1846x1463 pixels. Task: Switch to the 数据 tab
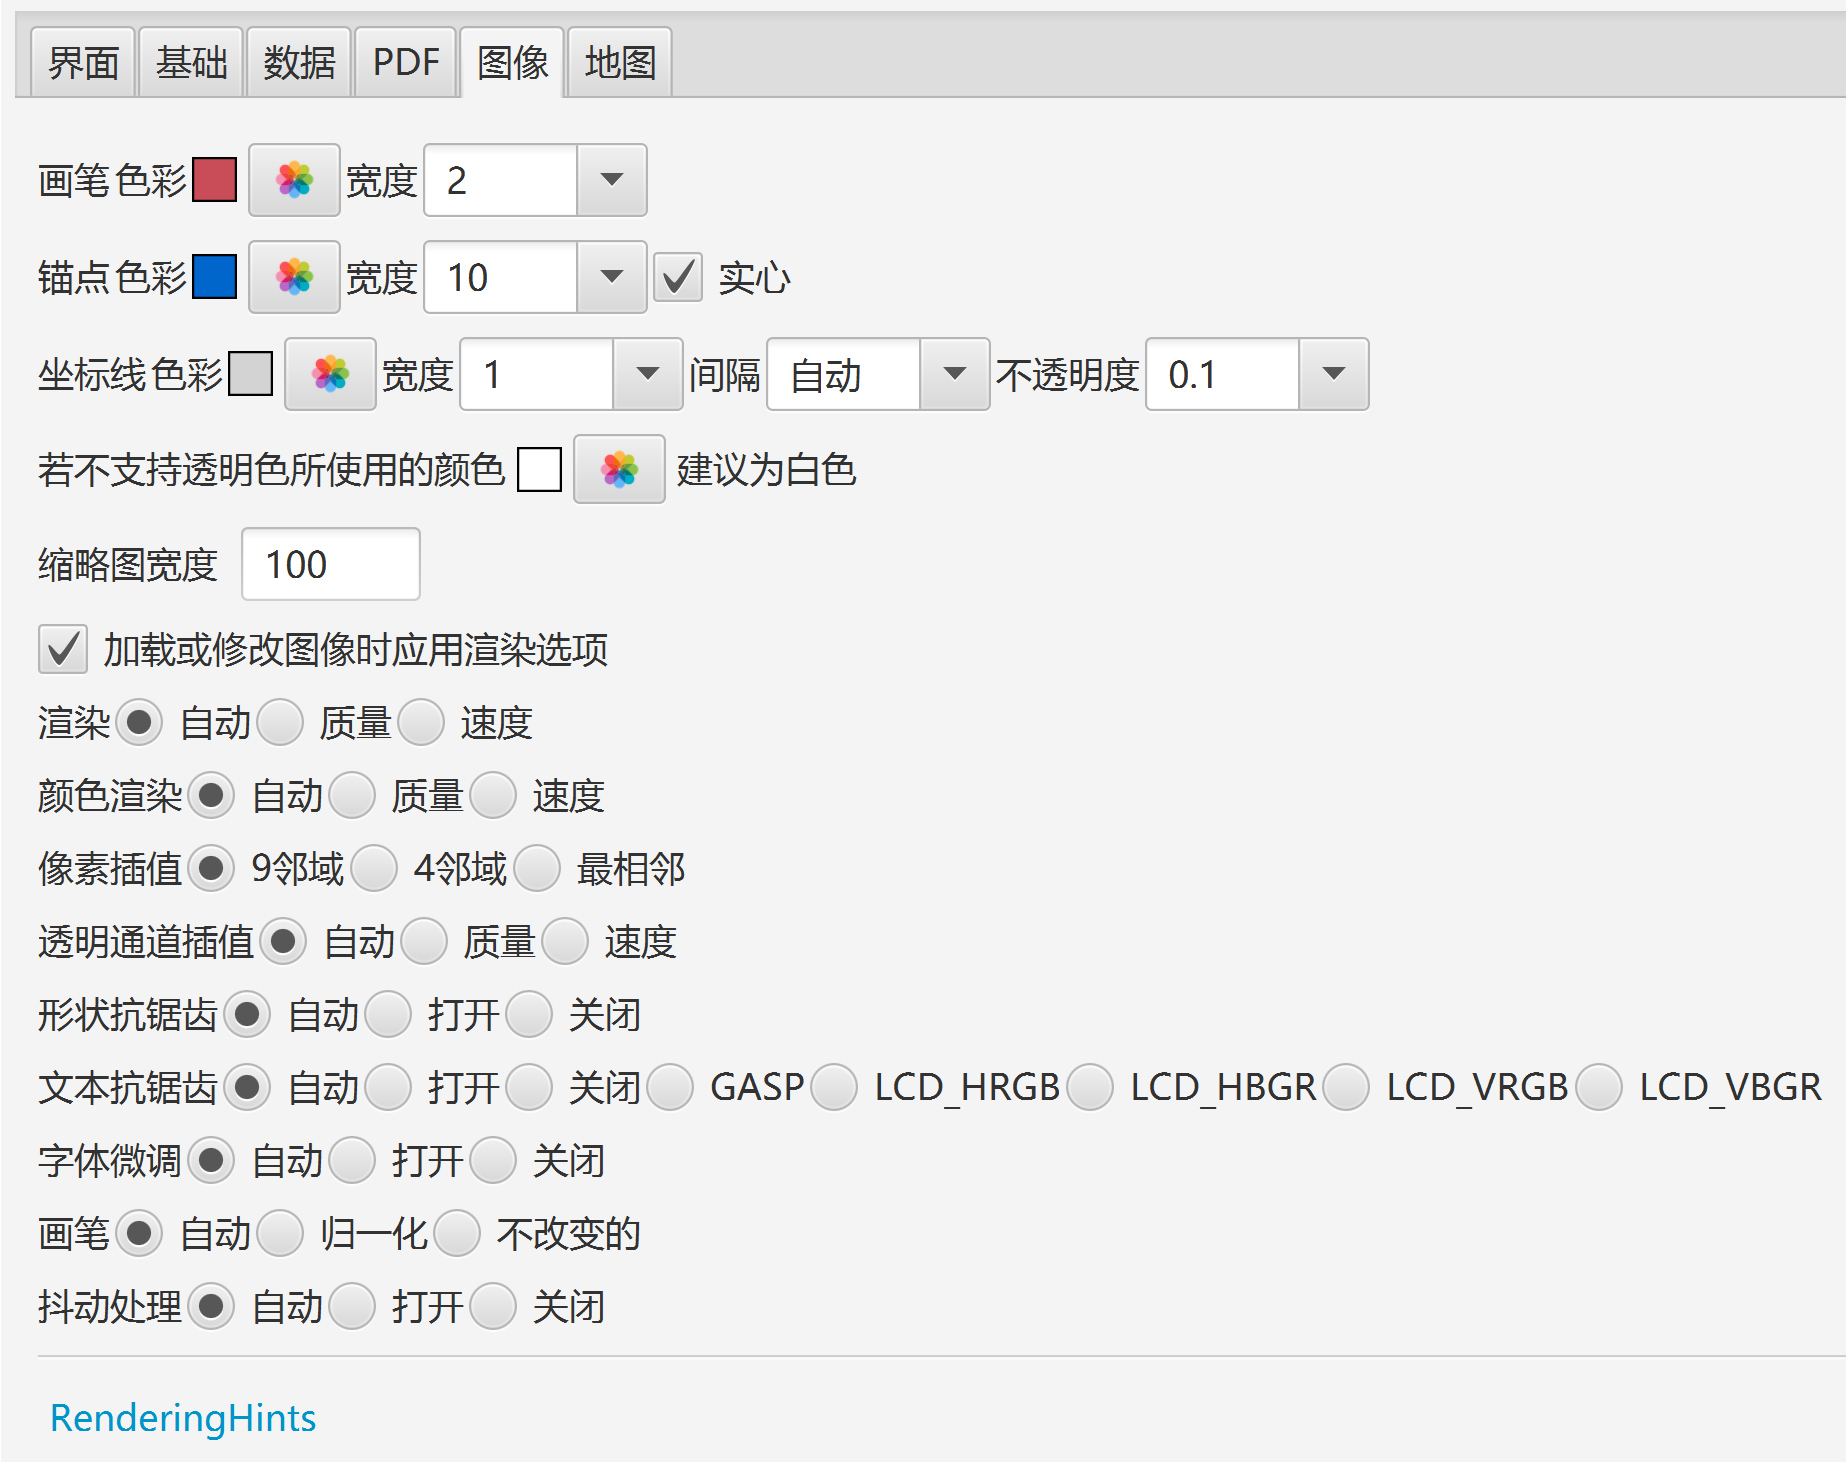pos(299,63)
